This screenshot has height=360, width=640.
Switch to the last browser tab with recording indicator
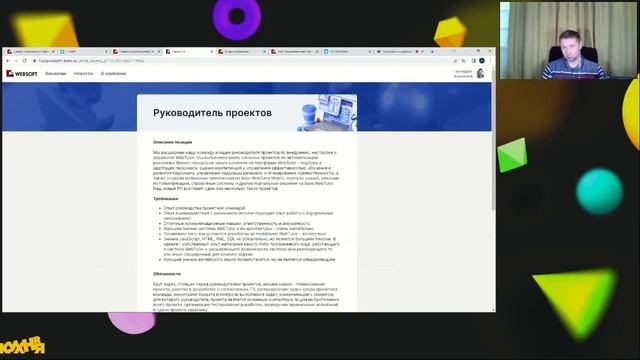(400, 52)
